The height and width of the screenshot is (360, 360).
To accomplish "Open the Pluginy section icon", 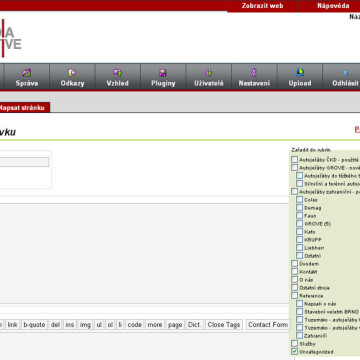I will (x=163, y=73).
